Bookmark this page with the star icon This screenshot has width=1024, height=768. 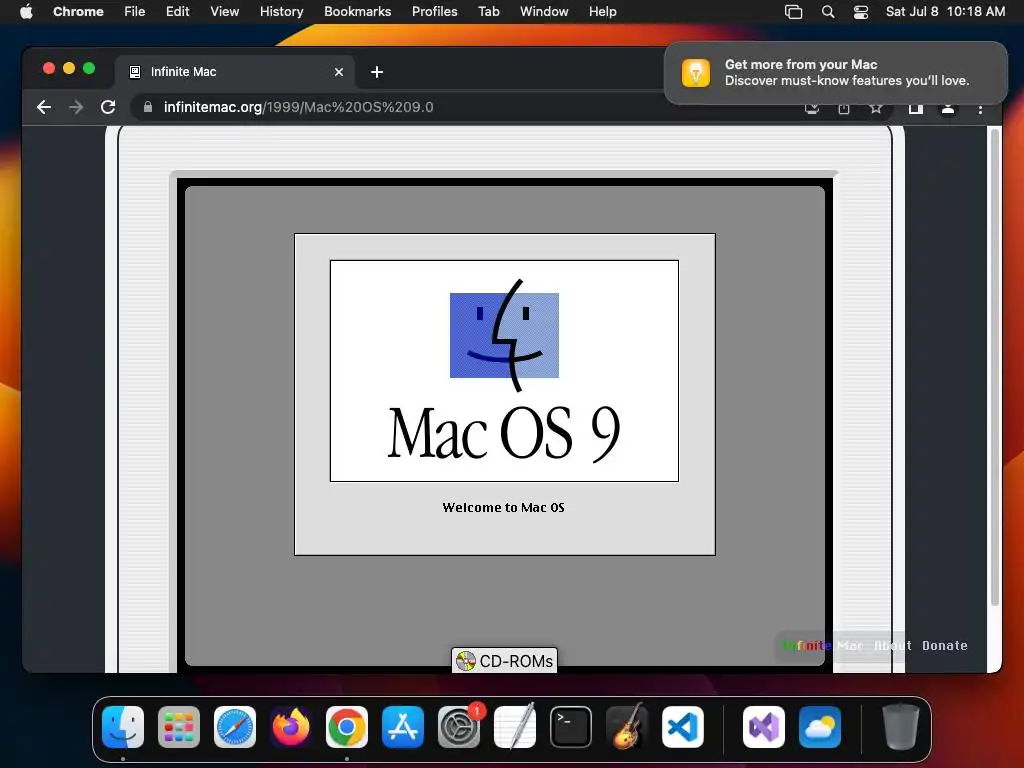pos(876,108)
